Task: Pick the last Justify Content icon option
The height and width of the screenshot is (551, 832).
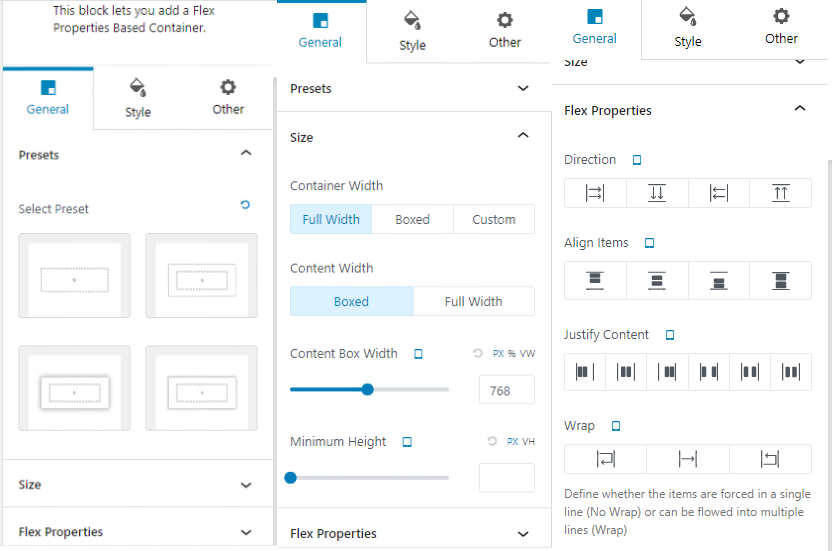Action: point(791,372)
